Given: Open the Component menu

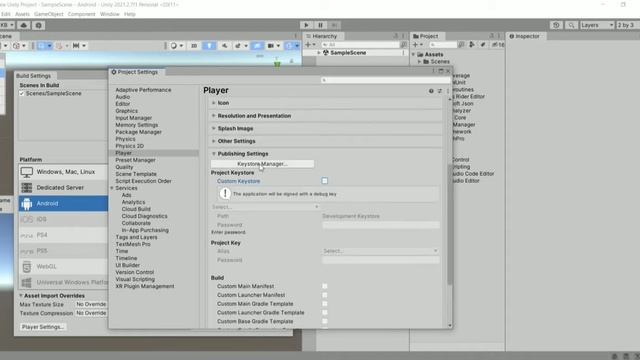Looking at the screenshot, I should (x=81, y=14).
